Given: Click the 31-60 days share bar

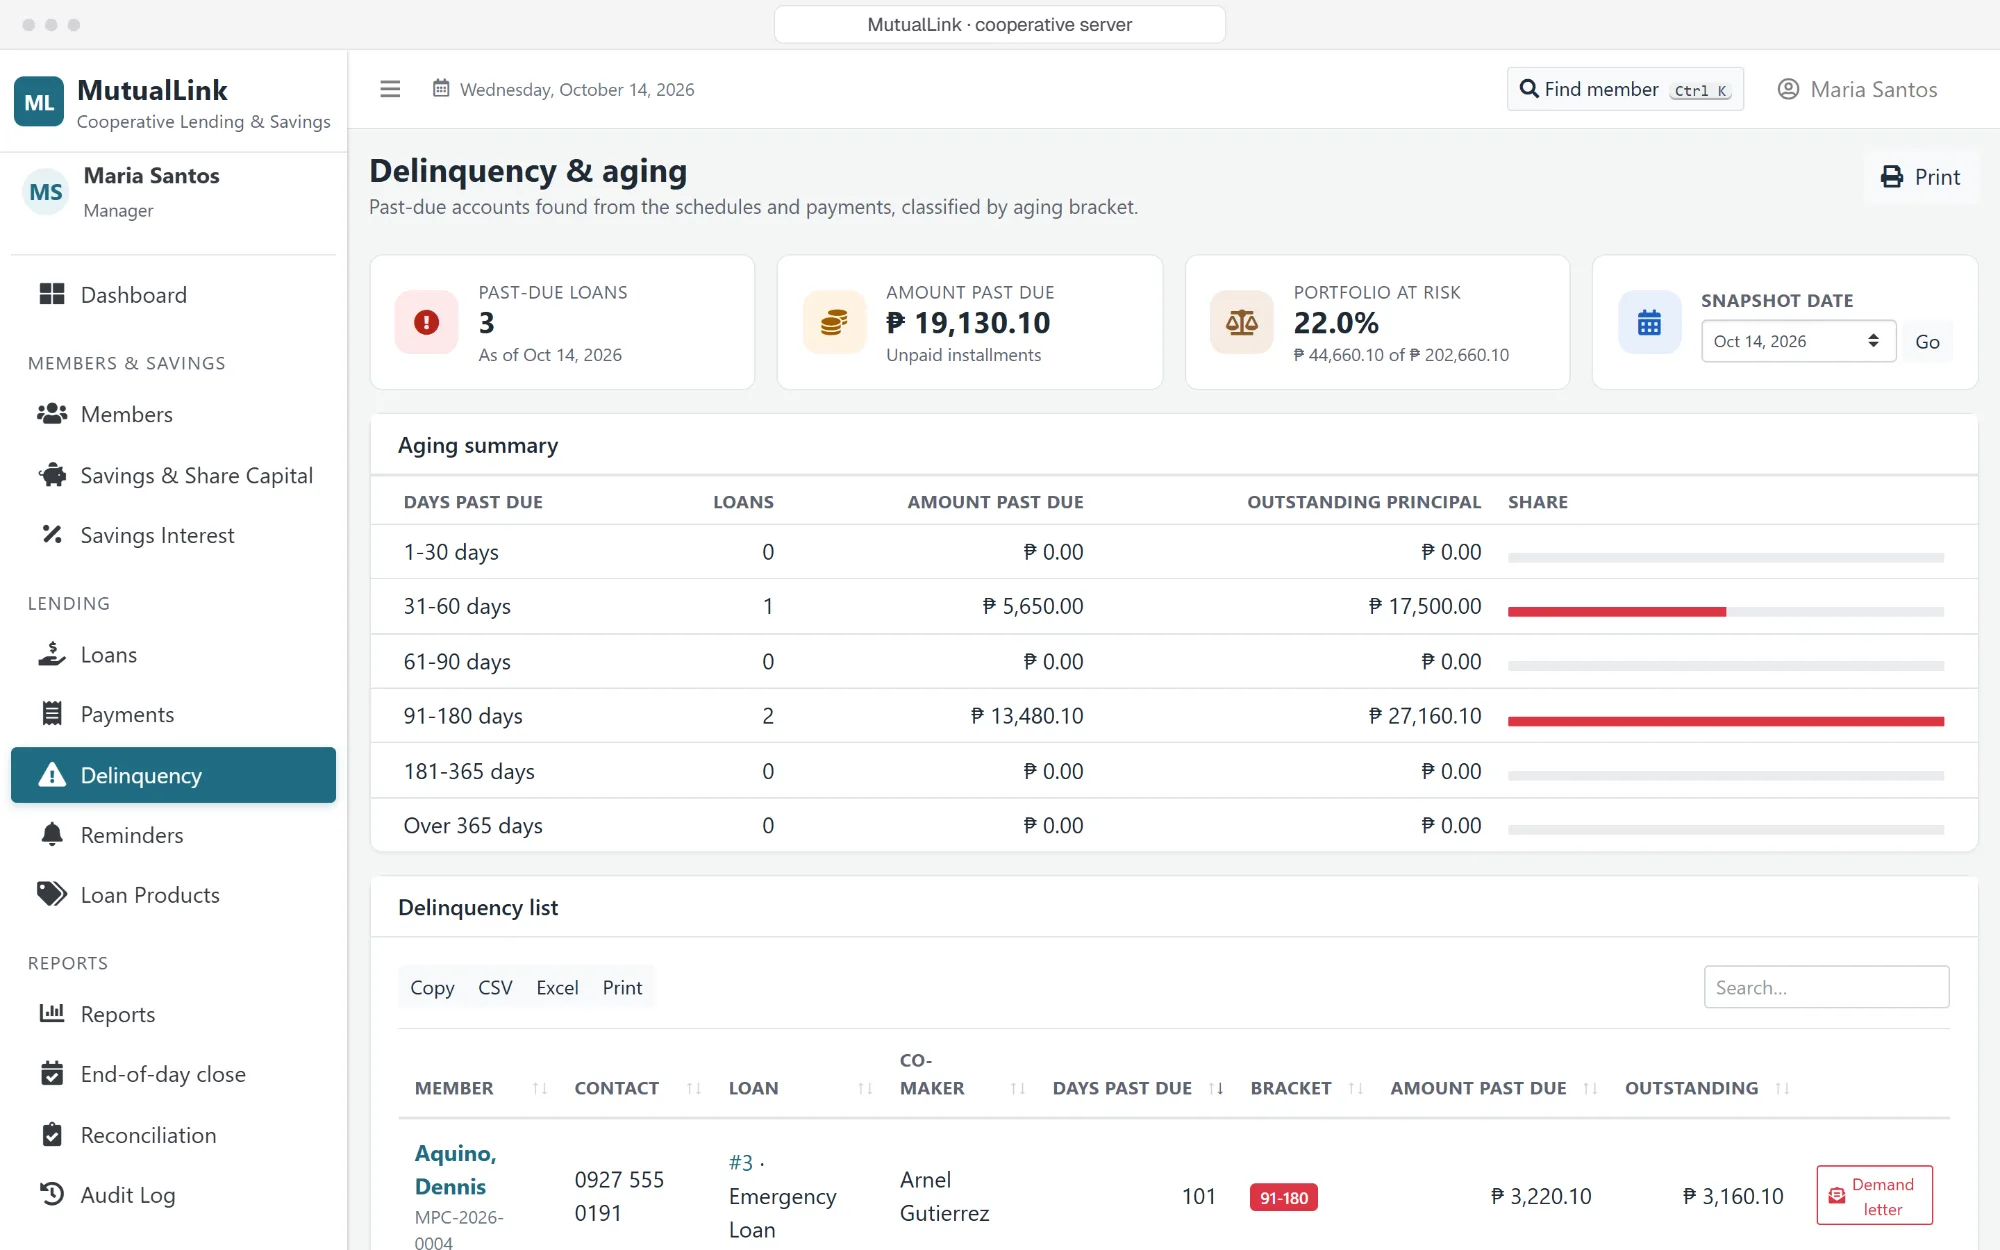Looking at the screenshot, I should pos(1725,611).
